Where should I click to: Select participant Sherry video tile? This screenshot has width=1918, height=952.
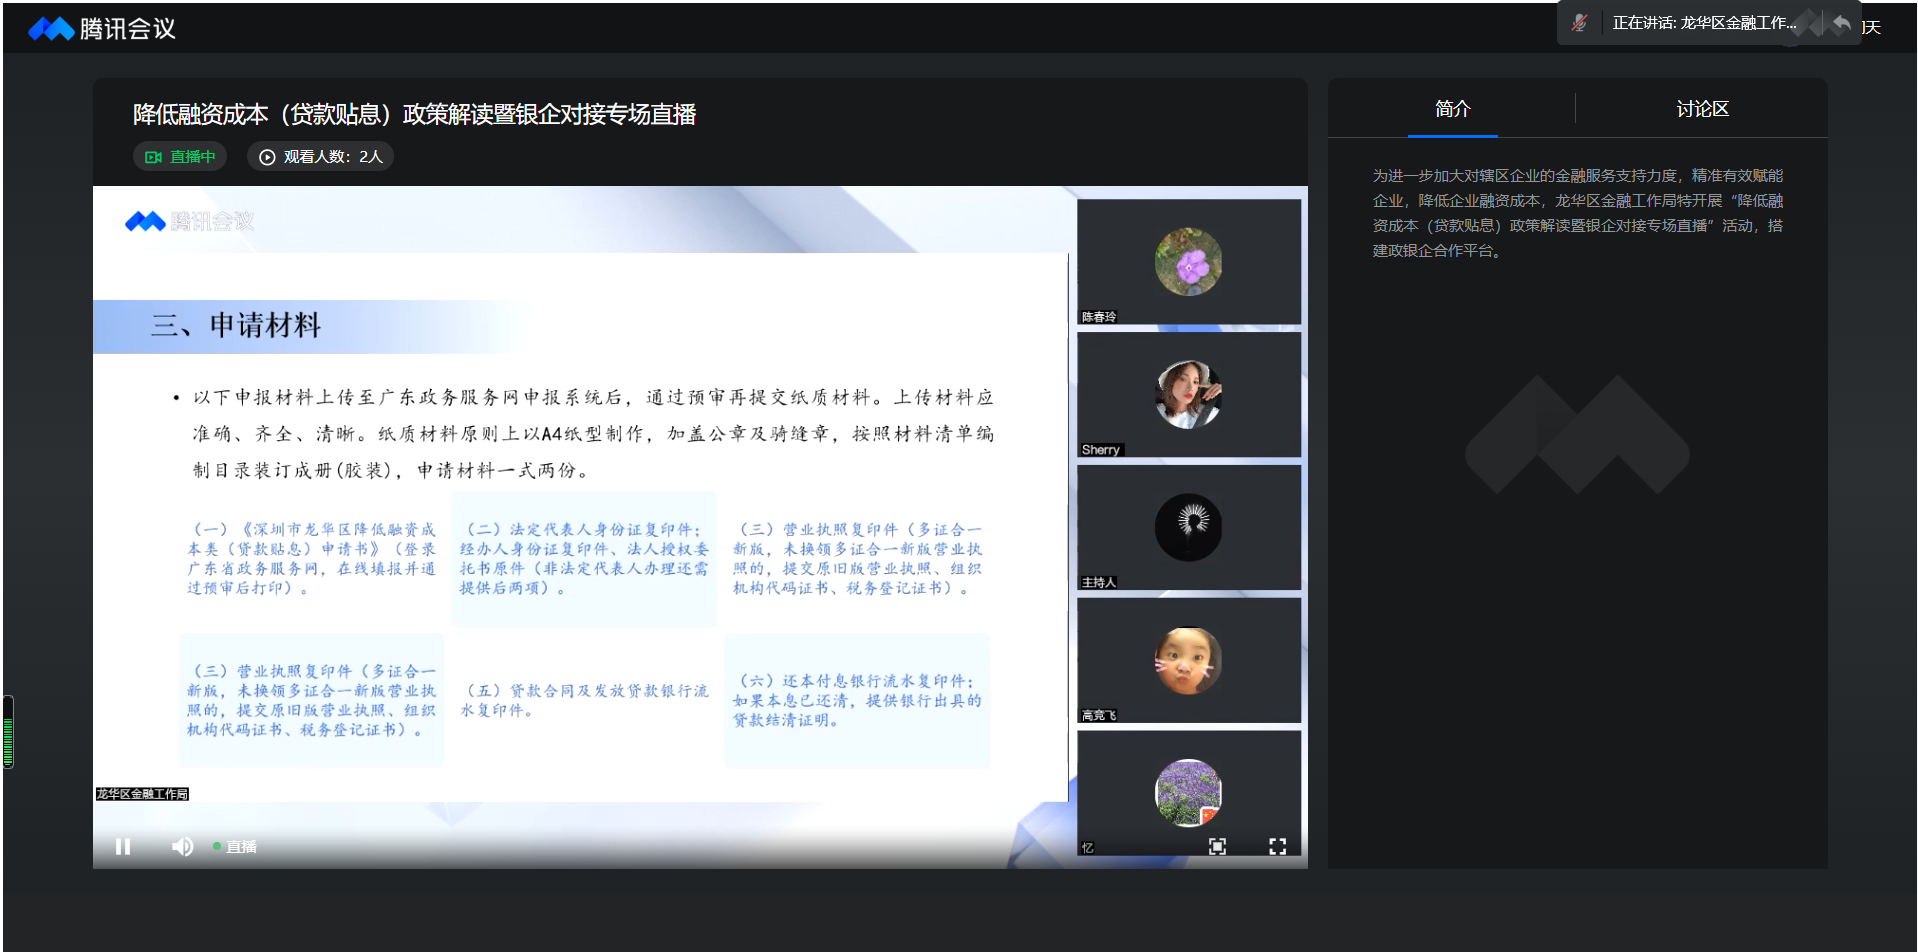pos(1189,395)
